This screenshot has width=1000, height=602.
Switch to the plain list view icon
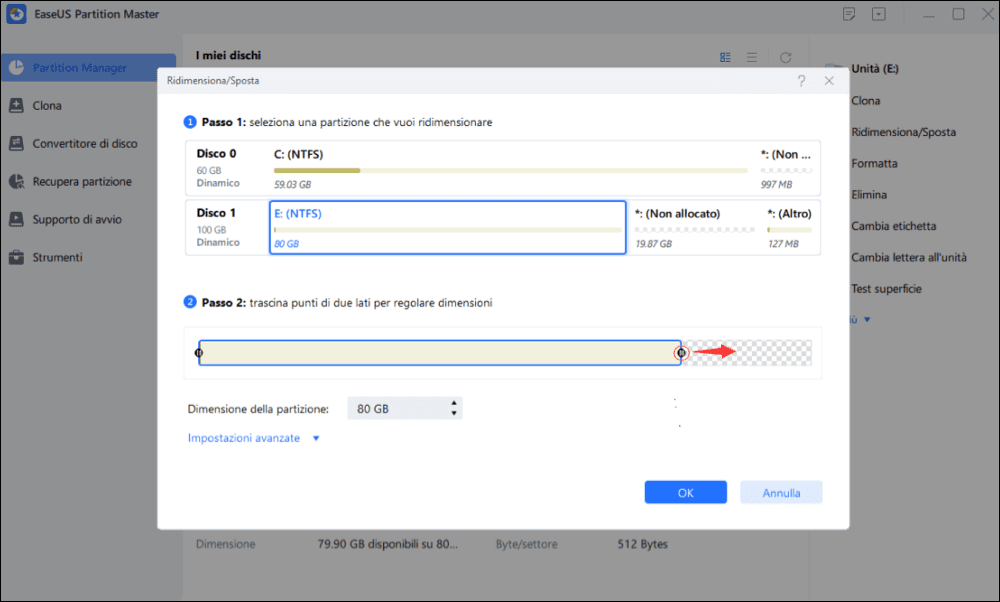tap(752, 57)
